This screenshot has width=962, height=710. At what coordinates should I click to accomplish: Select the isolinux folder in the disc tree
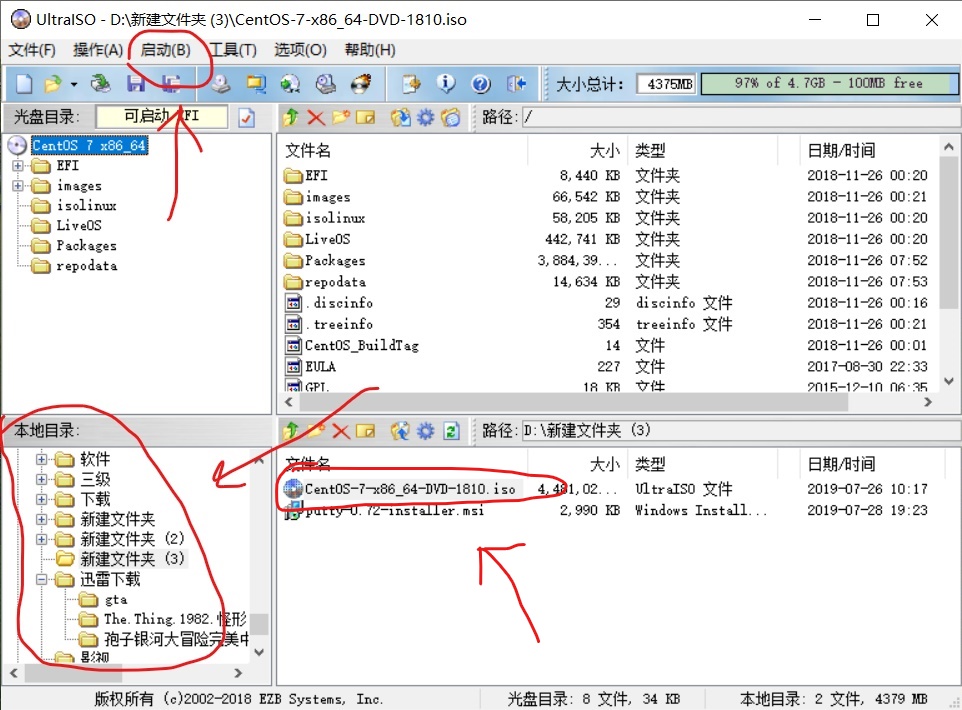(87, 206)
